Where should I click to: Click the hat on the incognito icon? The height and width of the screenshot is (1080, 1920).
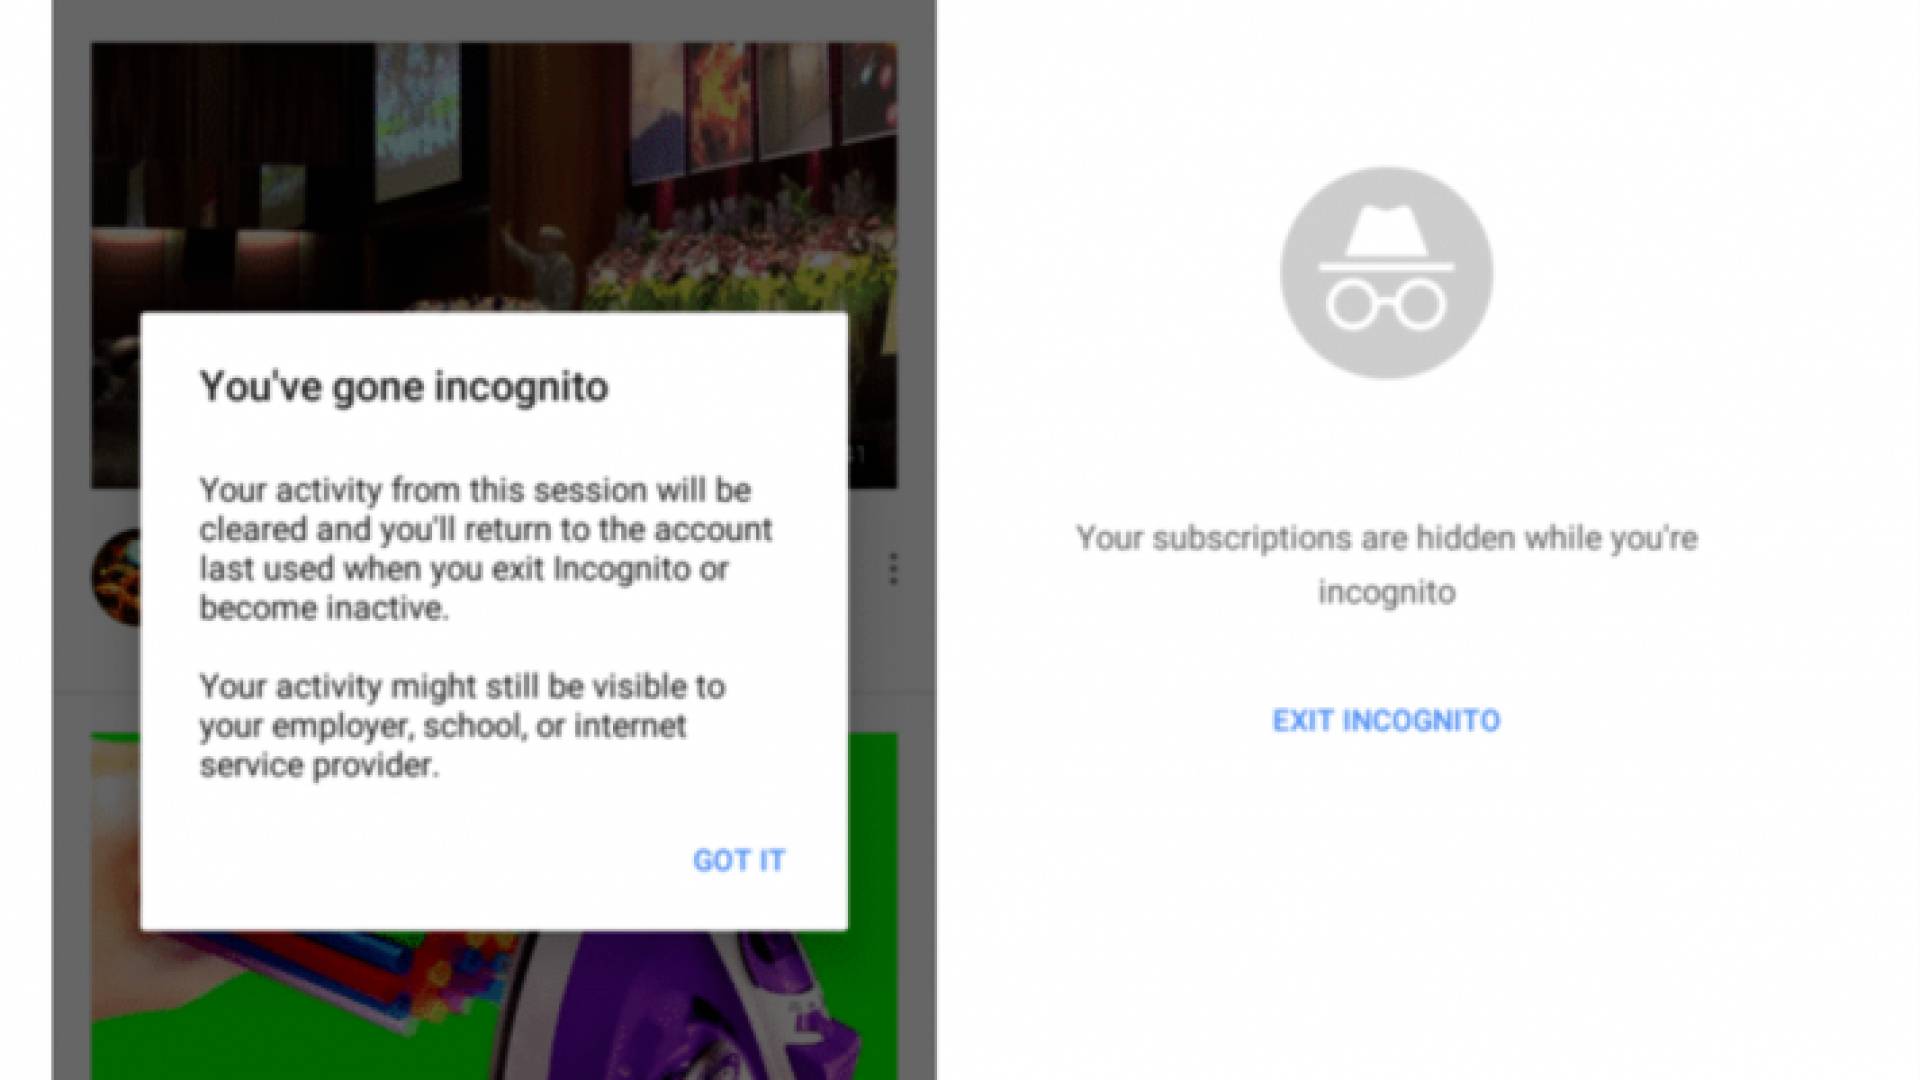1386,240
